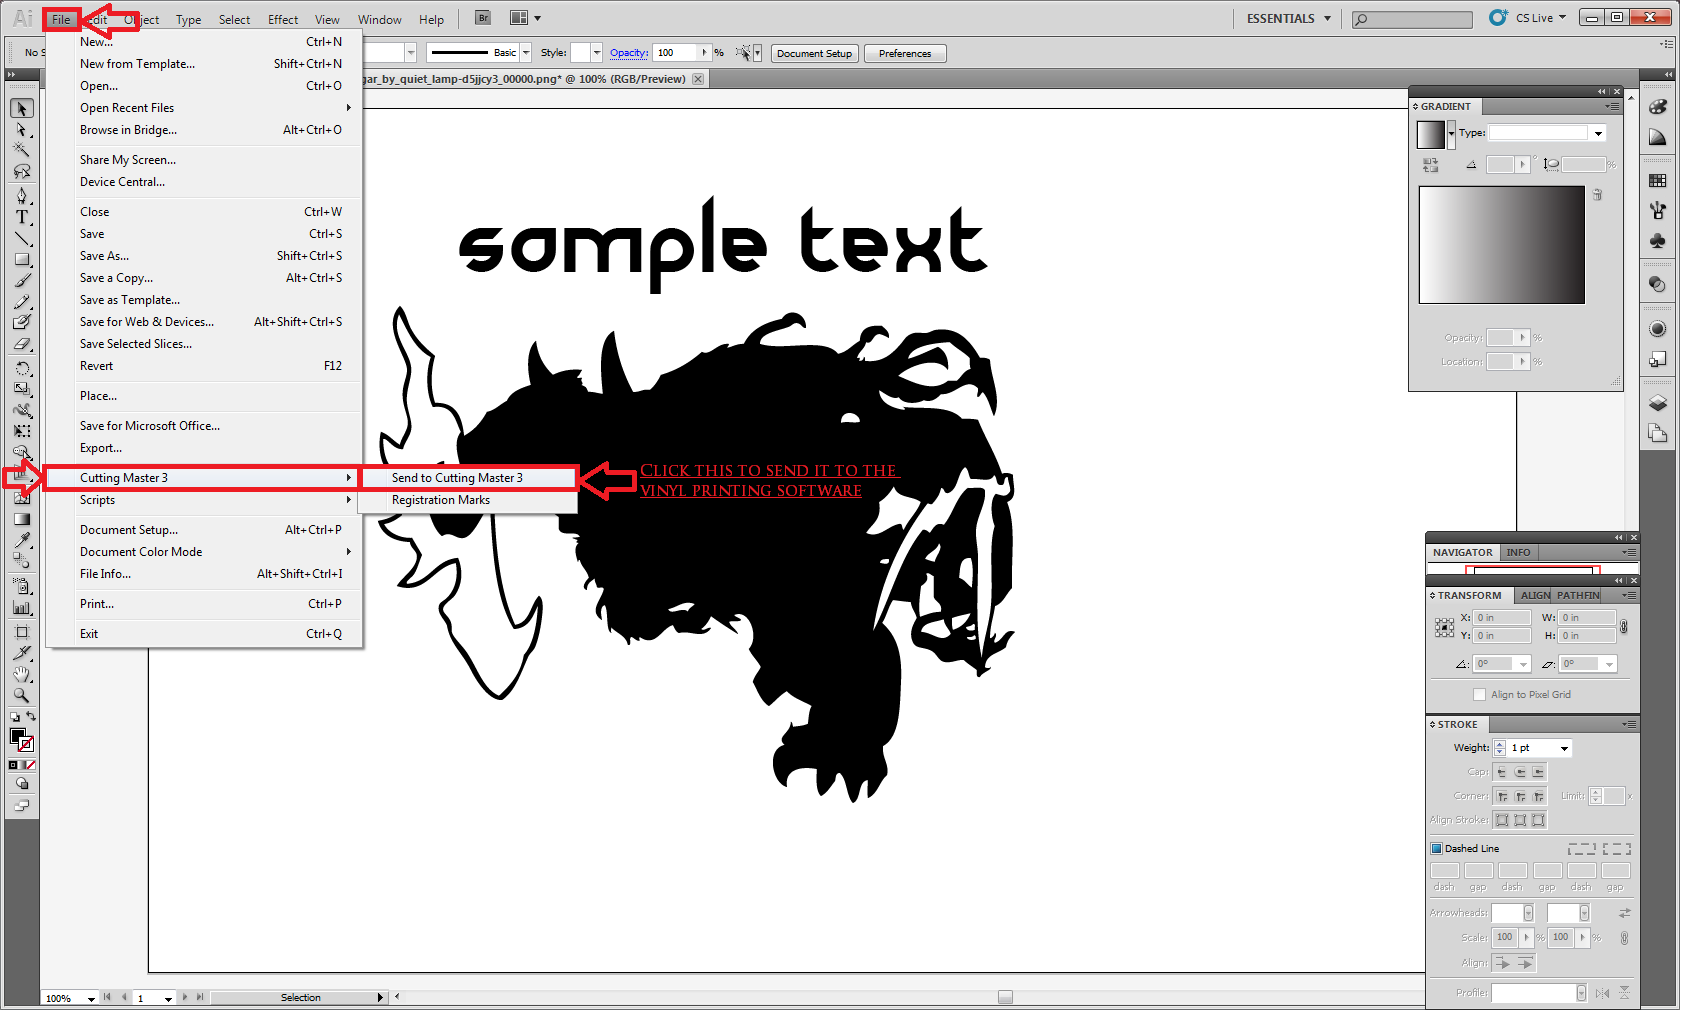Open the Color panel palette icon
Image resolution: width=1681 pixels, height=1010 pixels.
tap(1657, 107)
